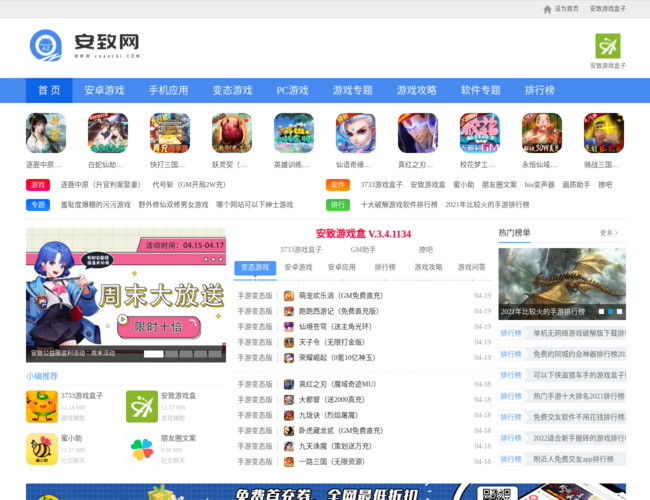Viewport: 650px width, 500px height.
Task: Open the 白蛇仙劫 game icon
Action: coord(107,133)
